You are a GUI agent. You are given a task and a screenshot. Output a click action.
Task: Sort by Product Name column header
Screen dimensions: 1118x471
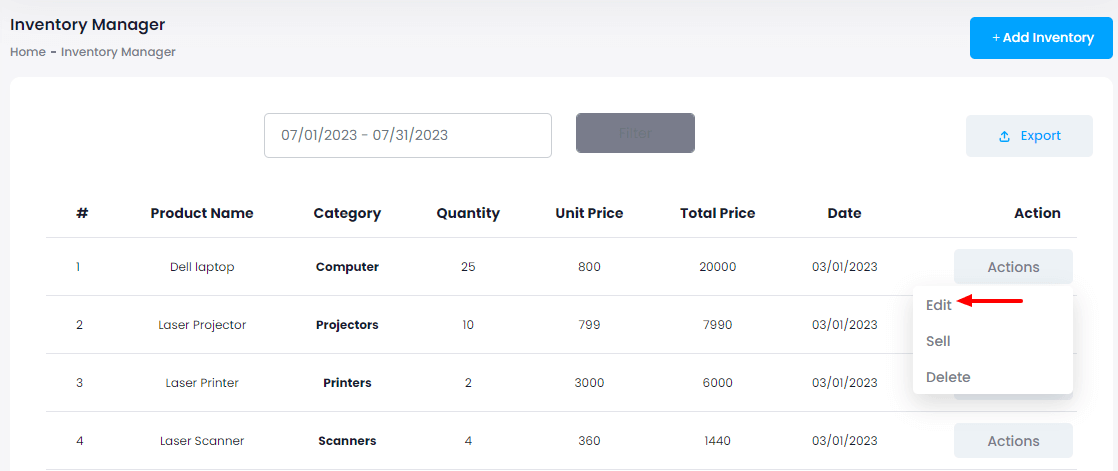(x=202, y=213)
